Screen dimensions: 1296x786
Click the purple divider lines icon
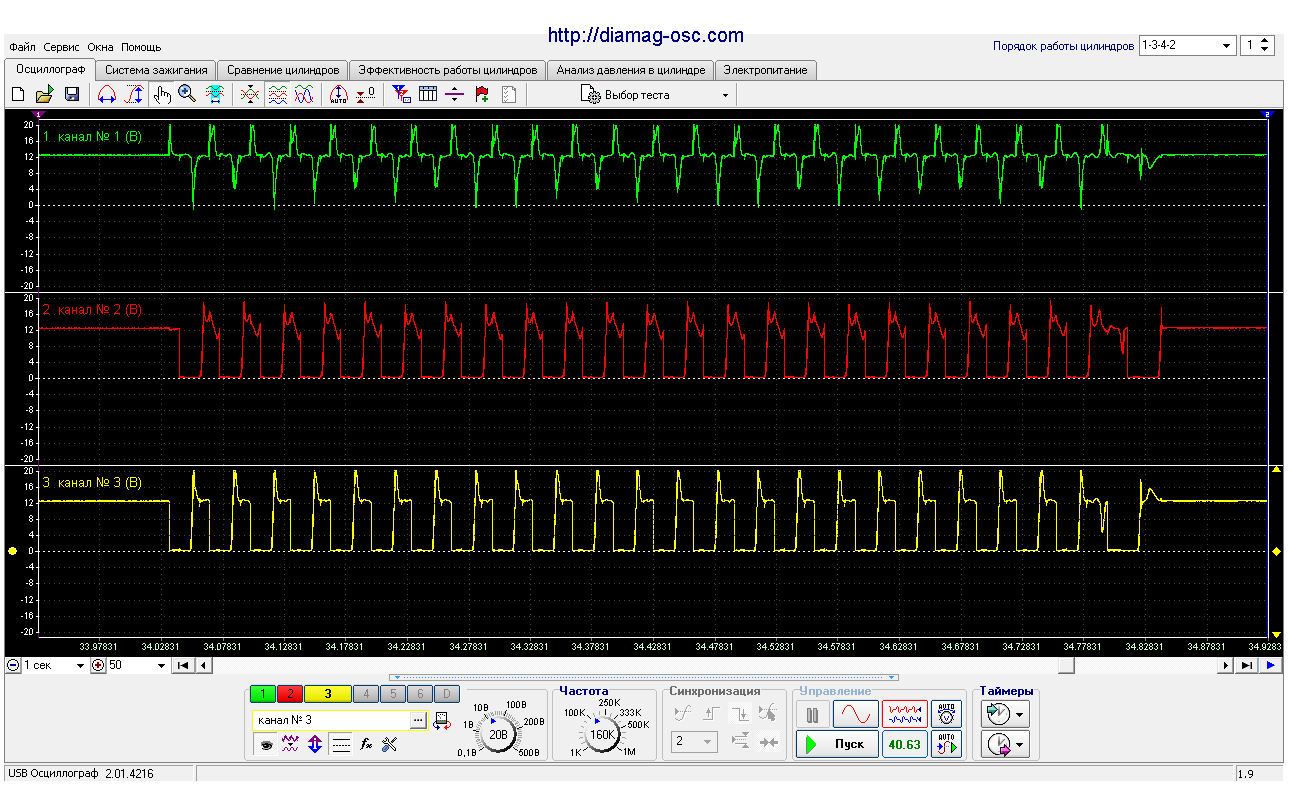[455, 94]
